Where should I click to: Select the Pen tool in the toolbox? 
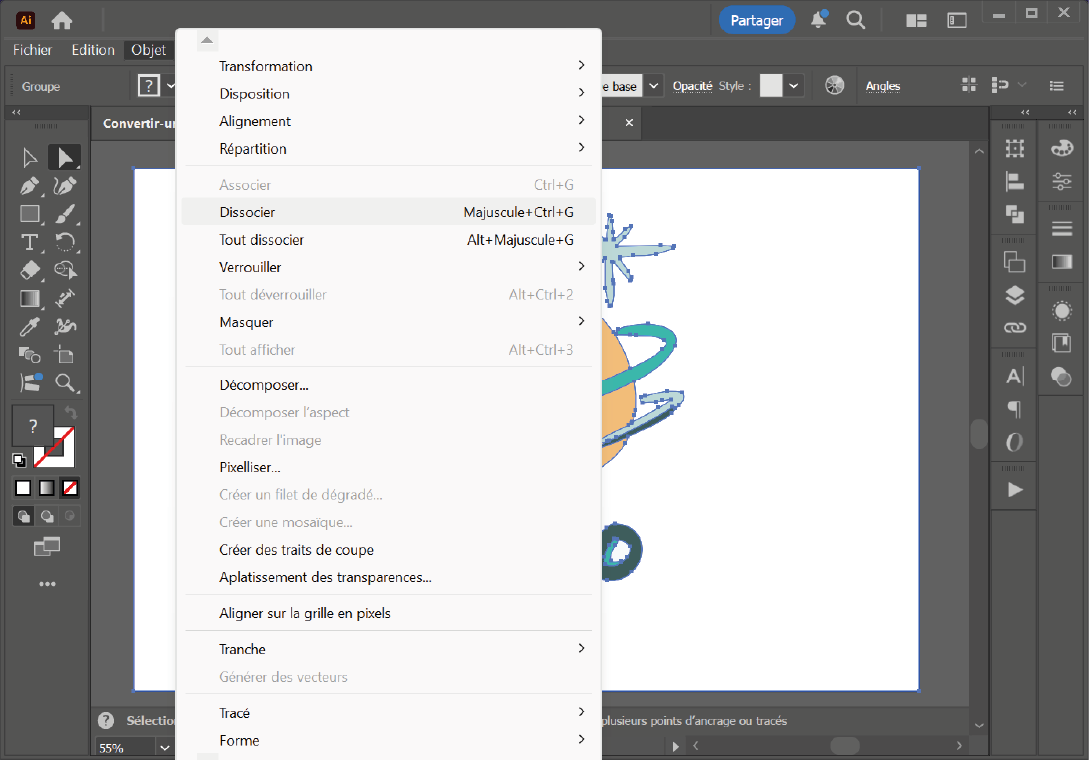pos(30,186)
